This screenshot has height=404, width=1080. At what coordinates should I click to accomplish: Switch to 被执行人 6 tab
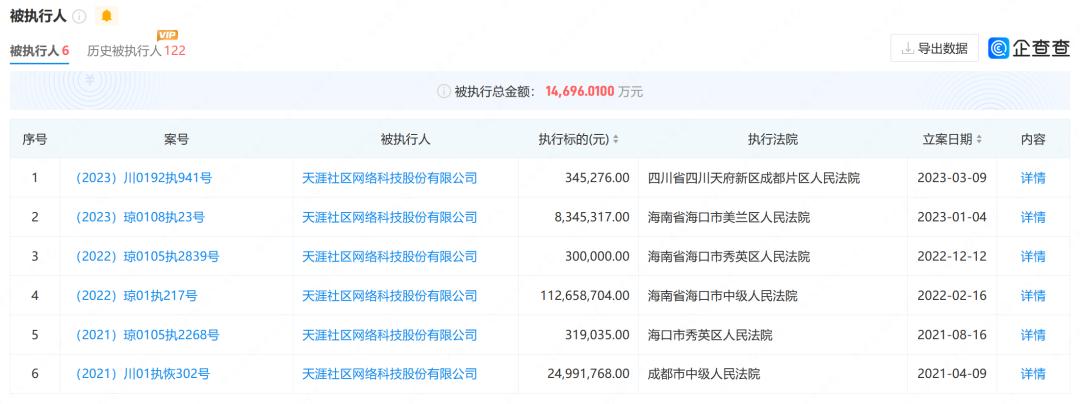point(39,50)
